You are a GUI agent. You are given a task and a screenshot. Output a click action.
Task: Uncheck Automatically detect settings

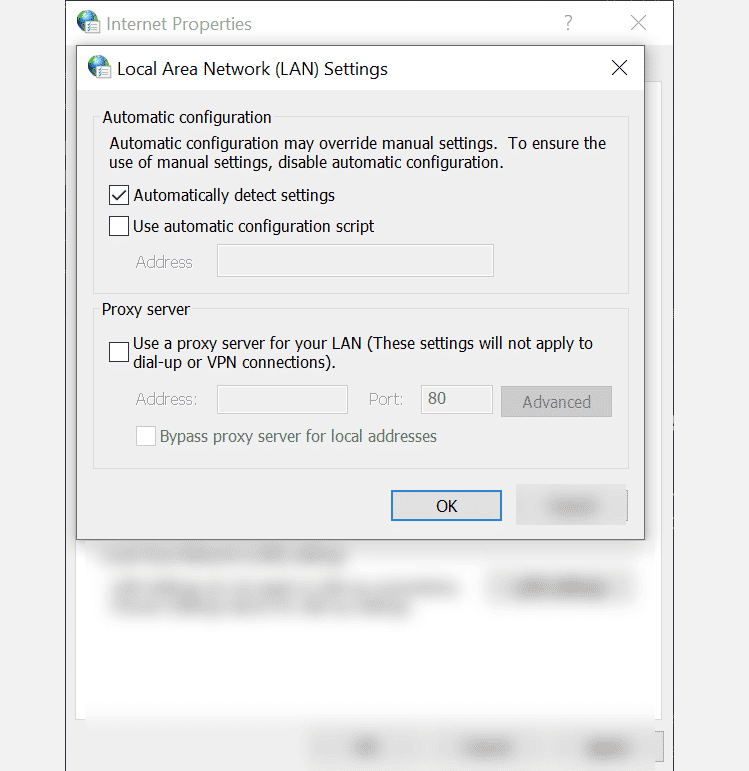tap(119, 195)
